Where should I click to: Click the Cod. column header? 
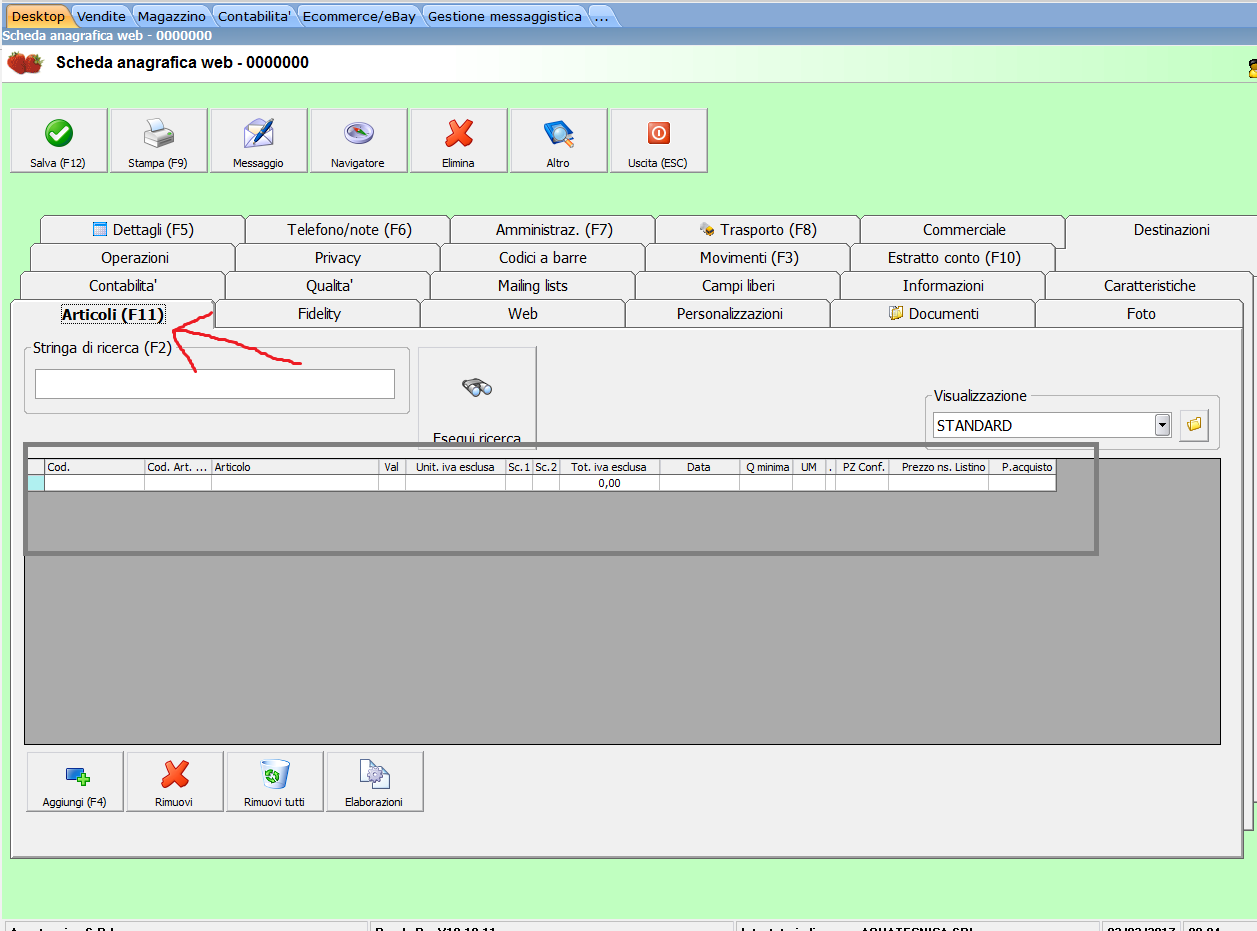(x=95, y=467)
